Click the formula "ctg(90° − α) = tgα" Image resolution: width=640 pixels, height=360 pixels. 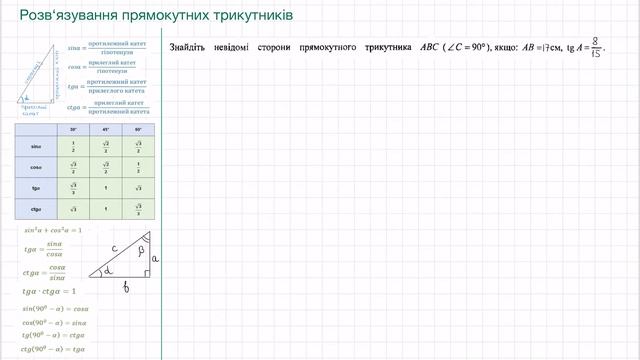pyautogui.click(x=53, y=349)
